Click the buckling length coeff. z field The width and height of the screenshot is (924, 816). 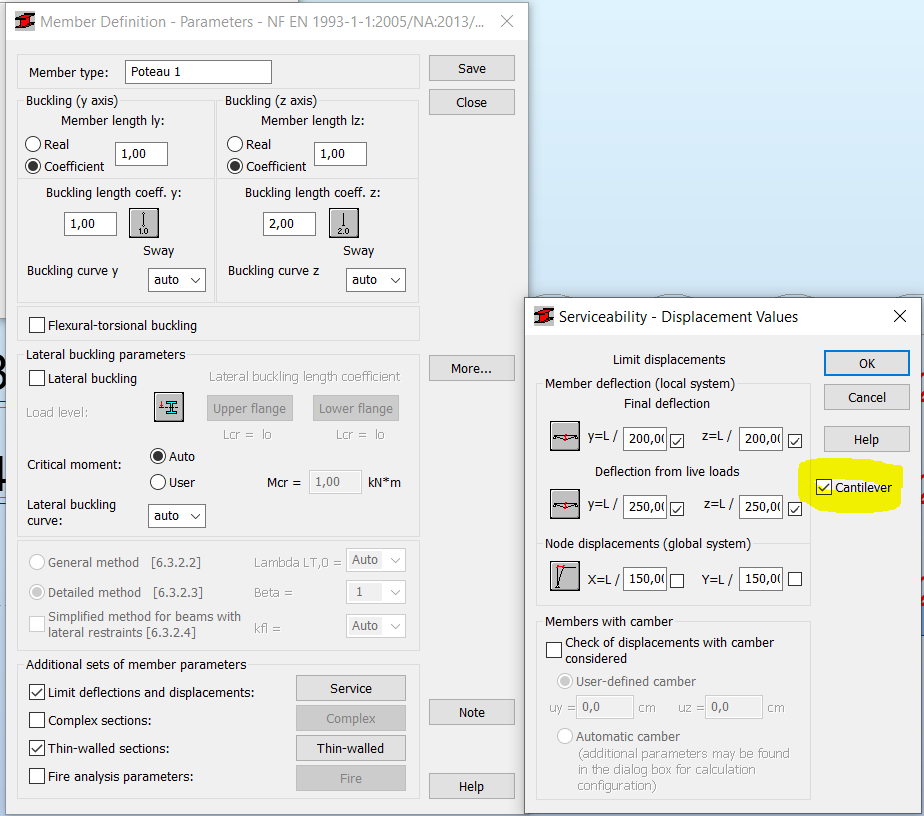click(x=289, y=224)
